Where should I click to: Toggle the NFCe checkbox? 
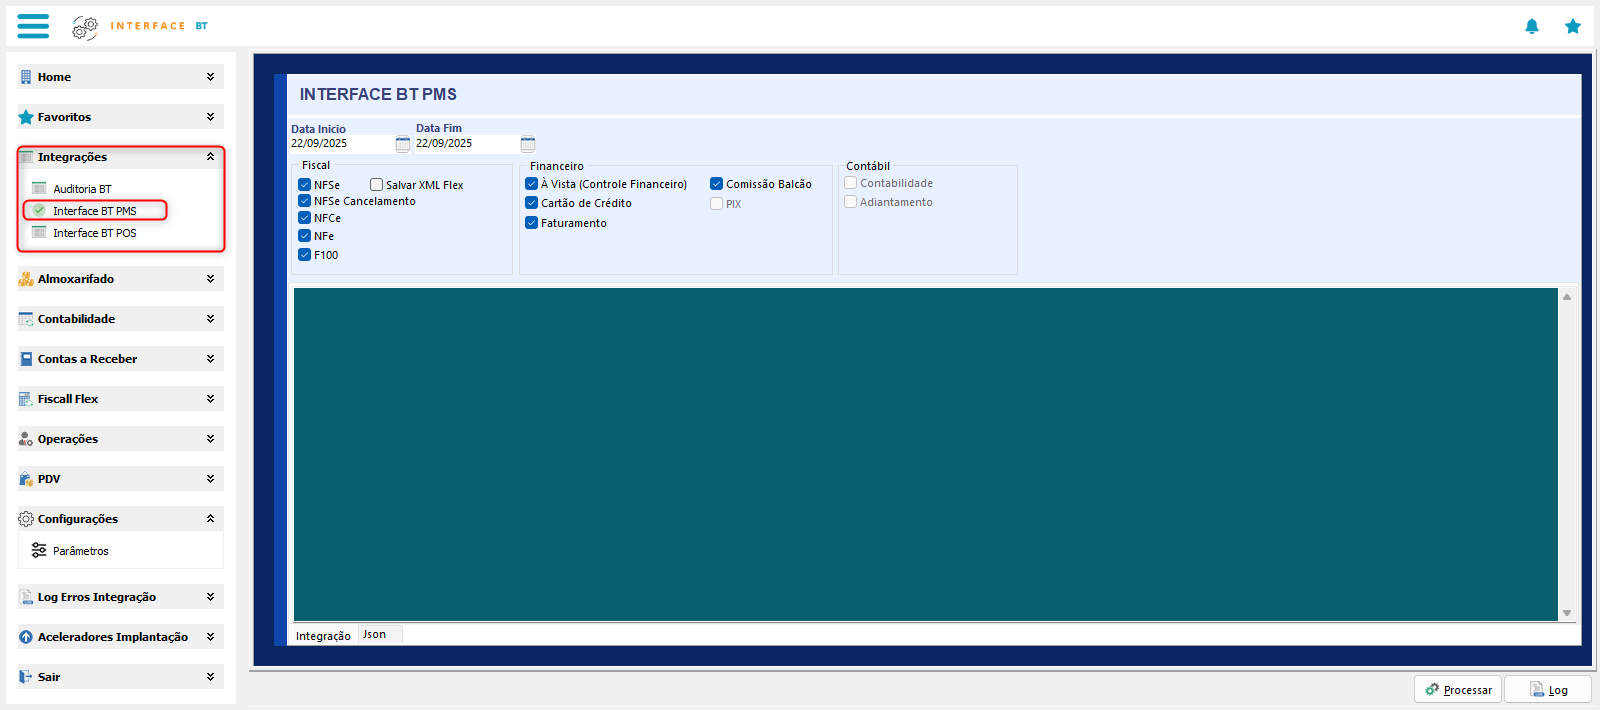pos(304,217)
